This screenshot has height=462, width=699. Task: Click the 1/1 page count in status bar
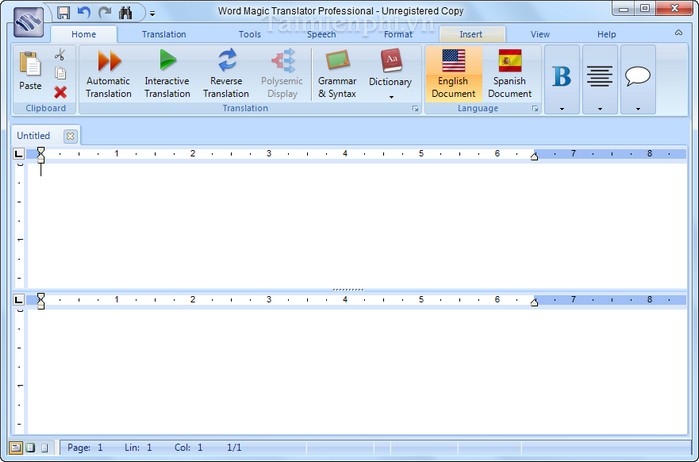(234, 447)
